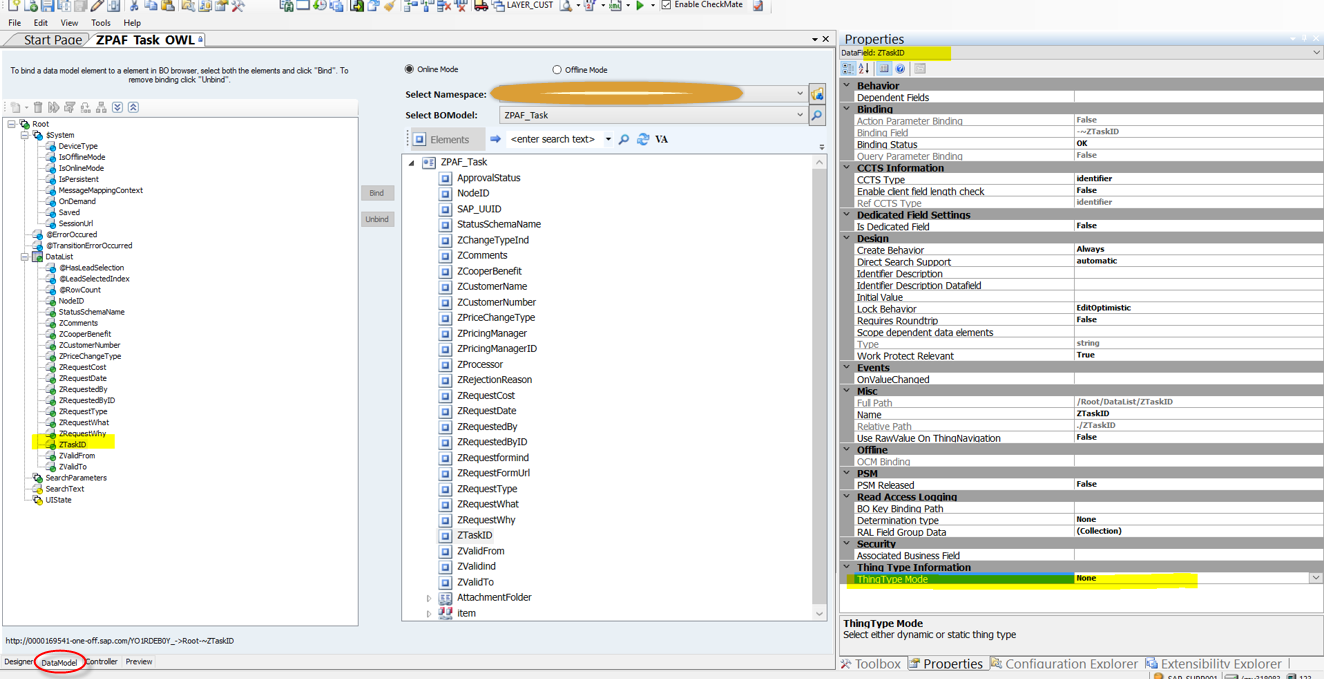Screen dimensions: 1330x679
Task: Select the Online Mode radio button
Action: coord(409,70)
